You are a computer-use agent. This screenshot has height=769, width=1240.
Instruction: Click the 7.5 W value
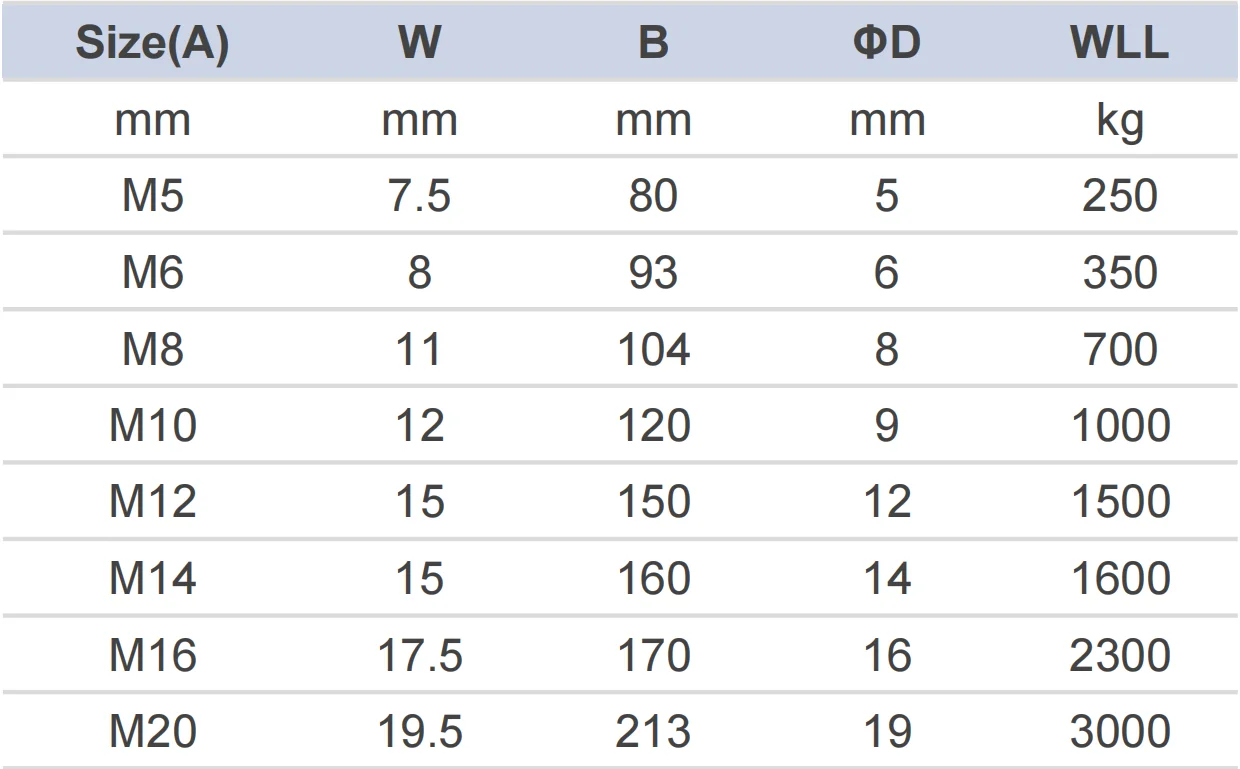[419, 197]
